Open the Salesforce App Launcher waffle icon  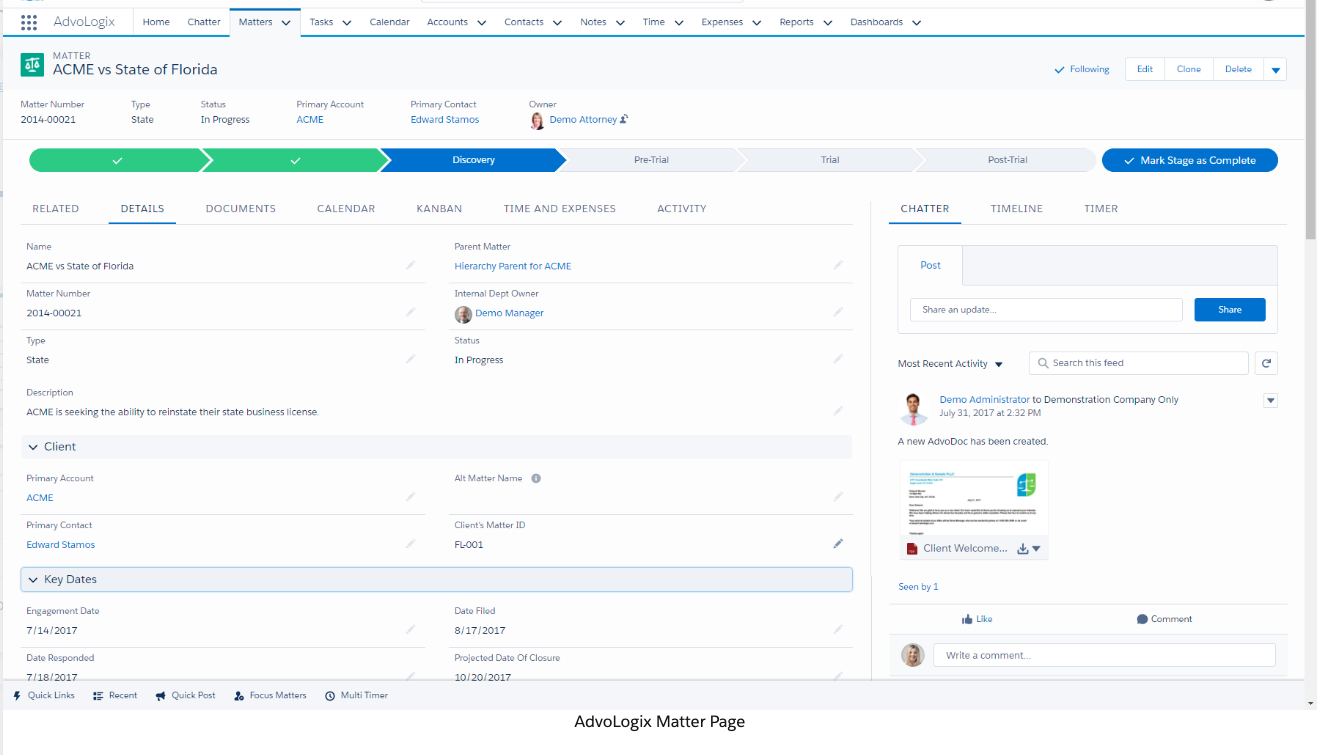tap(28, 22)
